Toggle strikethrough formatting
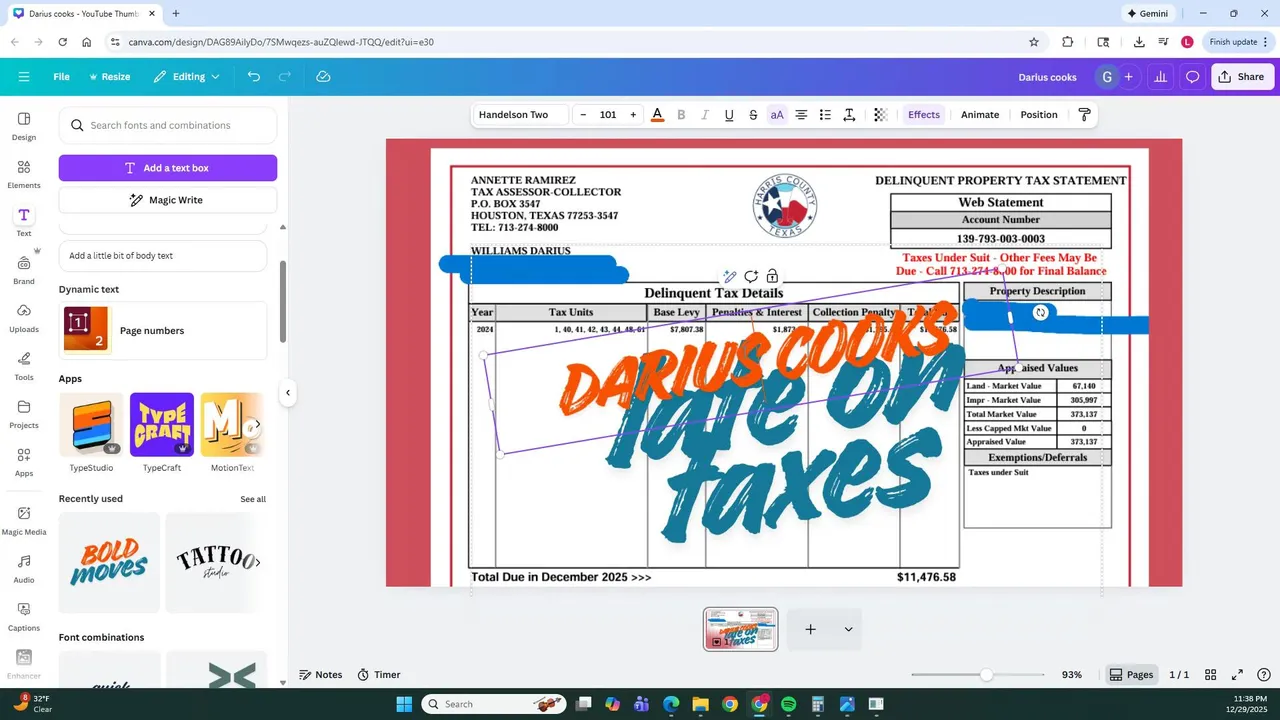1280x720 pixels. tap(753, 115)
